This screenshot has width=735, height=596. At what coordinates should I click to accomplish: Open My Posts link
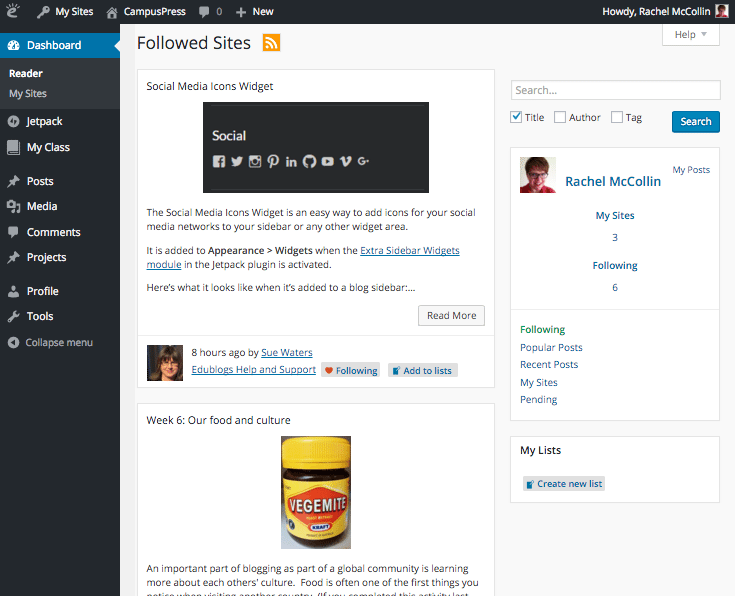point(691,170)
